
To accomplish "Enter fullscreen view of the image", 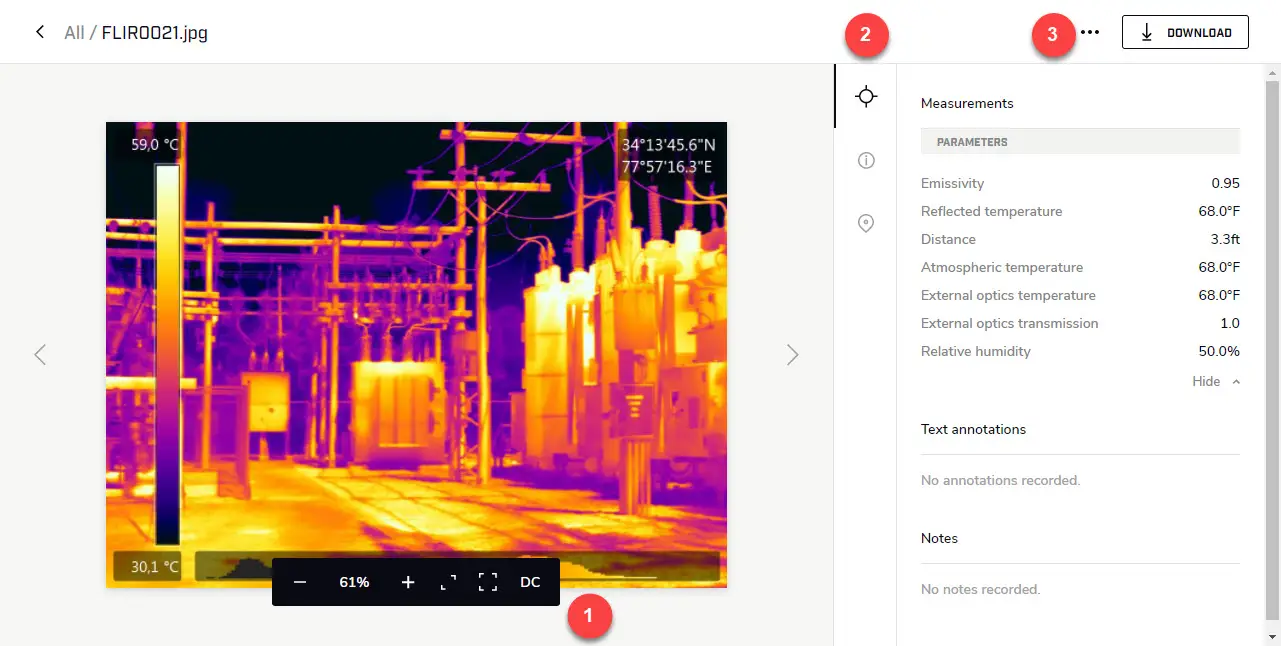I will [488, 582].
